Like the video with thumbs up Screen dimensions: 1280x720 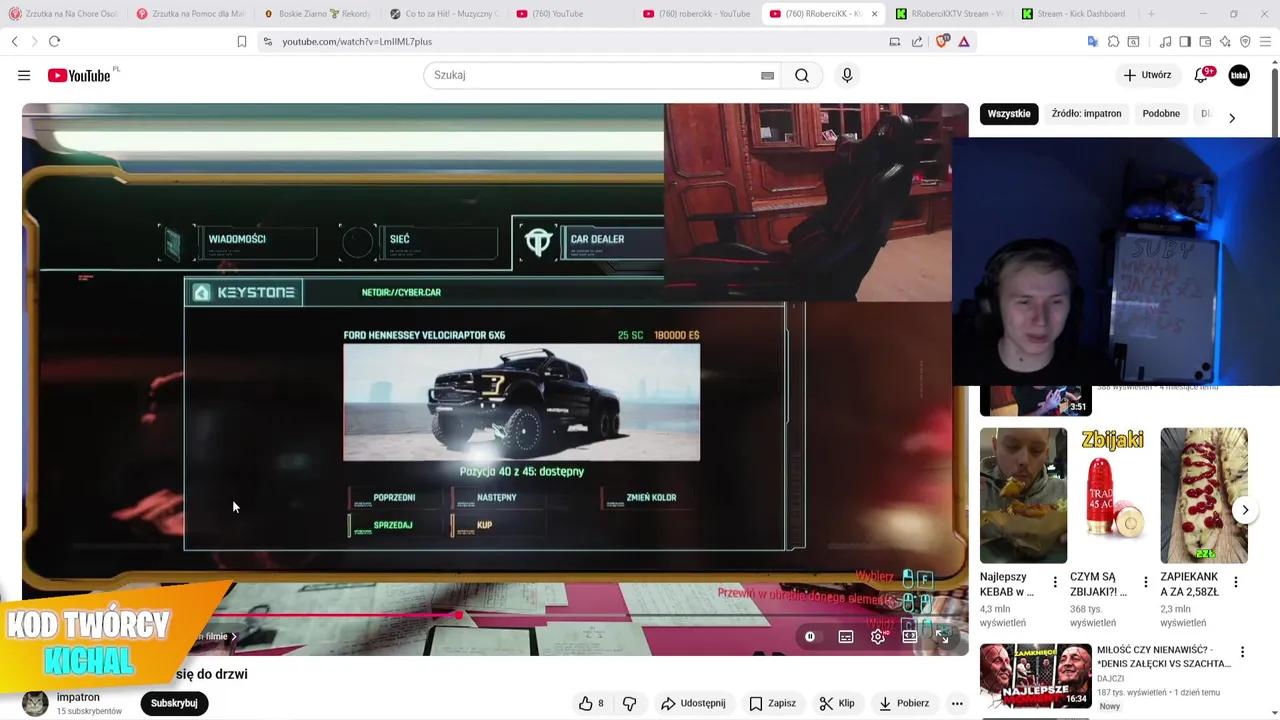coord(590,703)
